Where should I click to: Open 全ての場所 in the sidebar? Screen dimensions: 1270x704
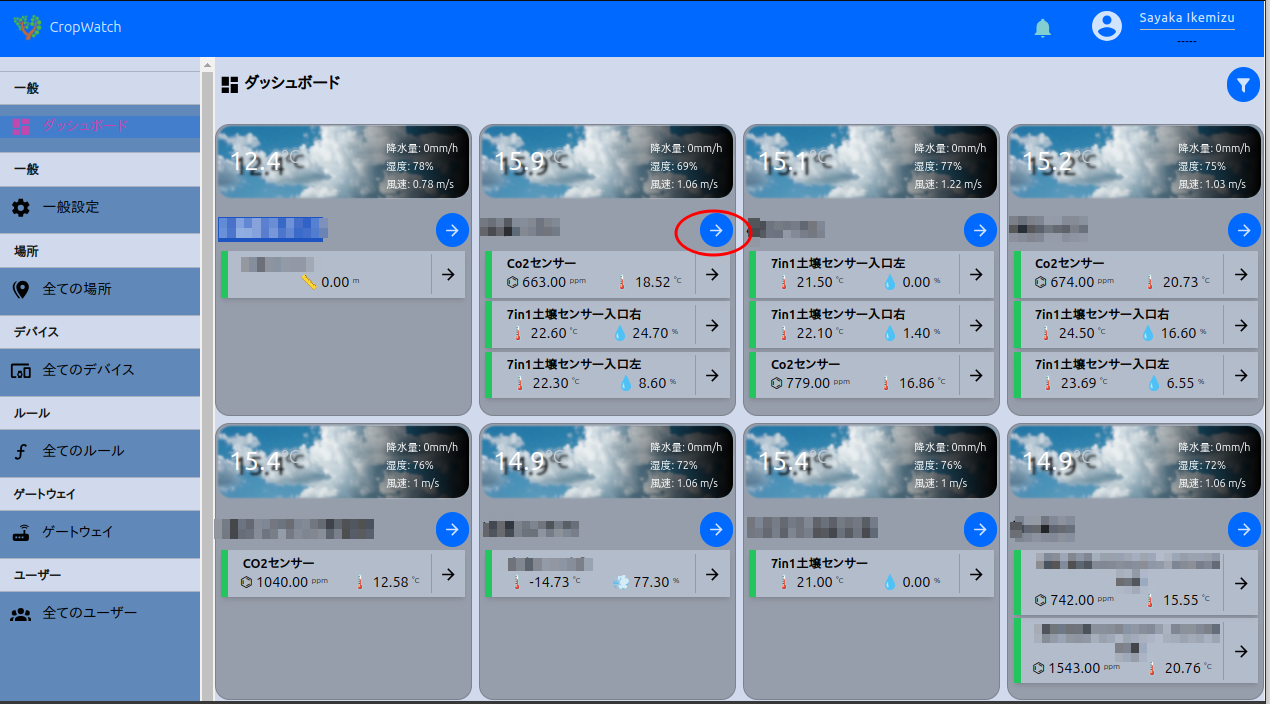[77, 289]
